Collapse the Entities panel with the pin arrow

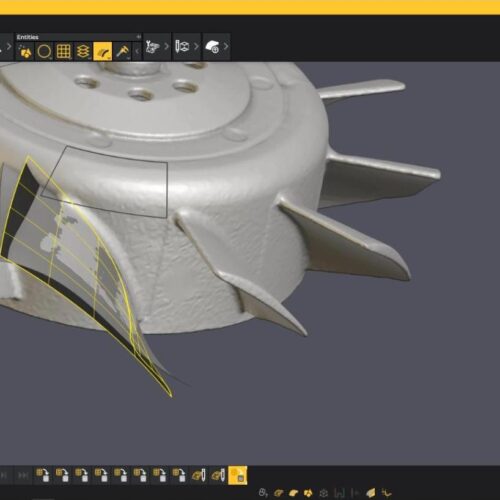(x=138, y=37)
